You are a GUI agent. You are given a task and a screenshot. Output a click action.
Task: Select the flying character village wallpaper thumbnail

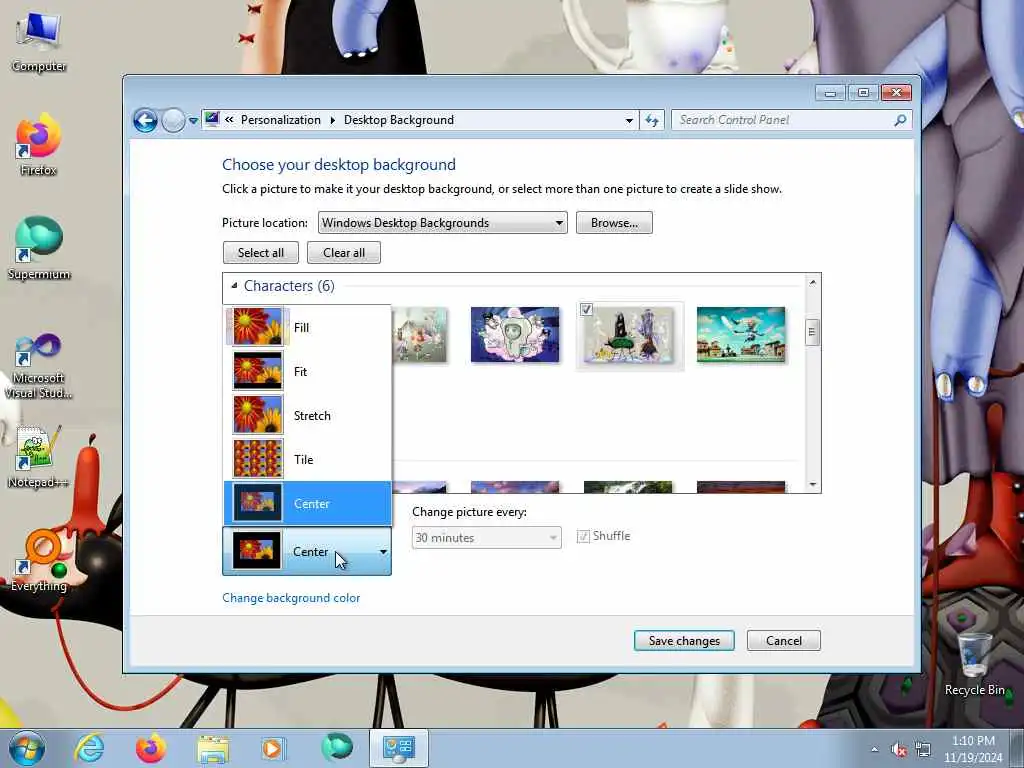tap(741, 334)
